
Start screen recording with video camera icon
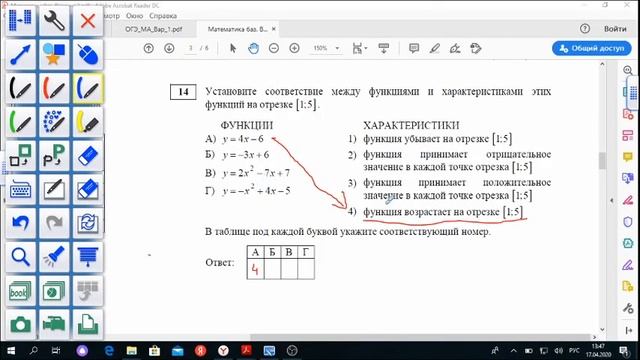pos(54,324)
